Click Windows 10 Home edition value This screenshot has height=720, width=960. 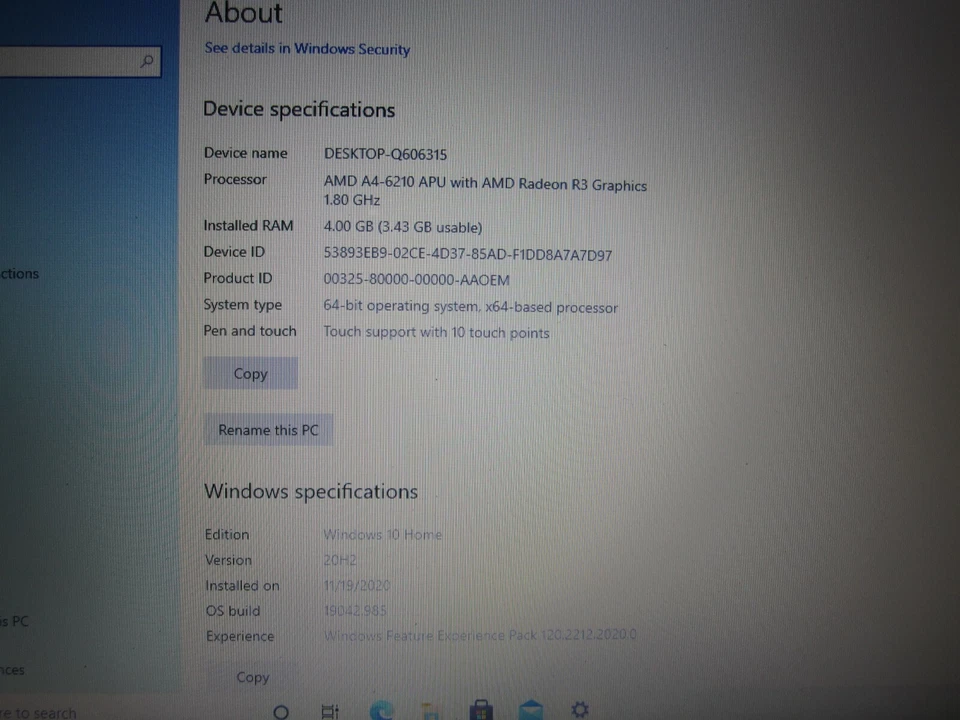382,534
